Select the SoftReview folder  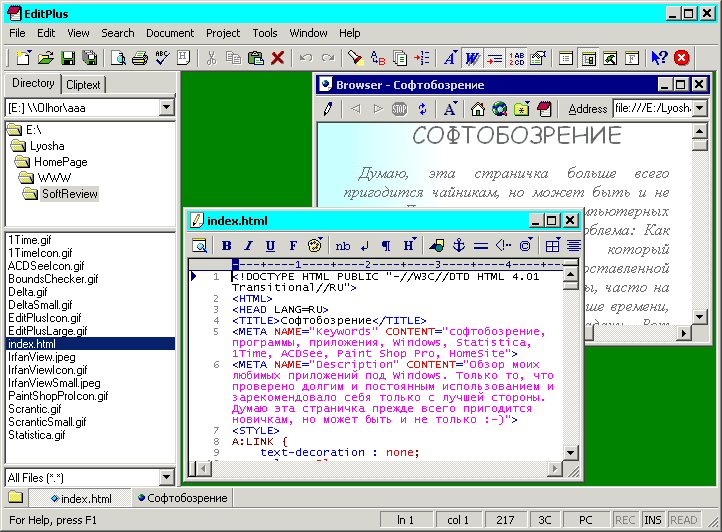(70, 194)
